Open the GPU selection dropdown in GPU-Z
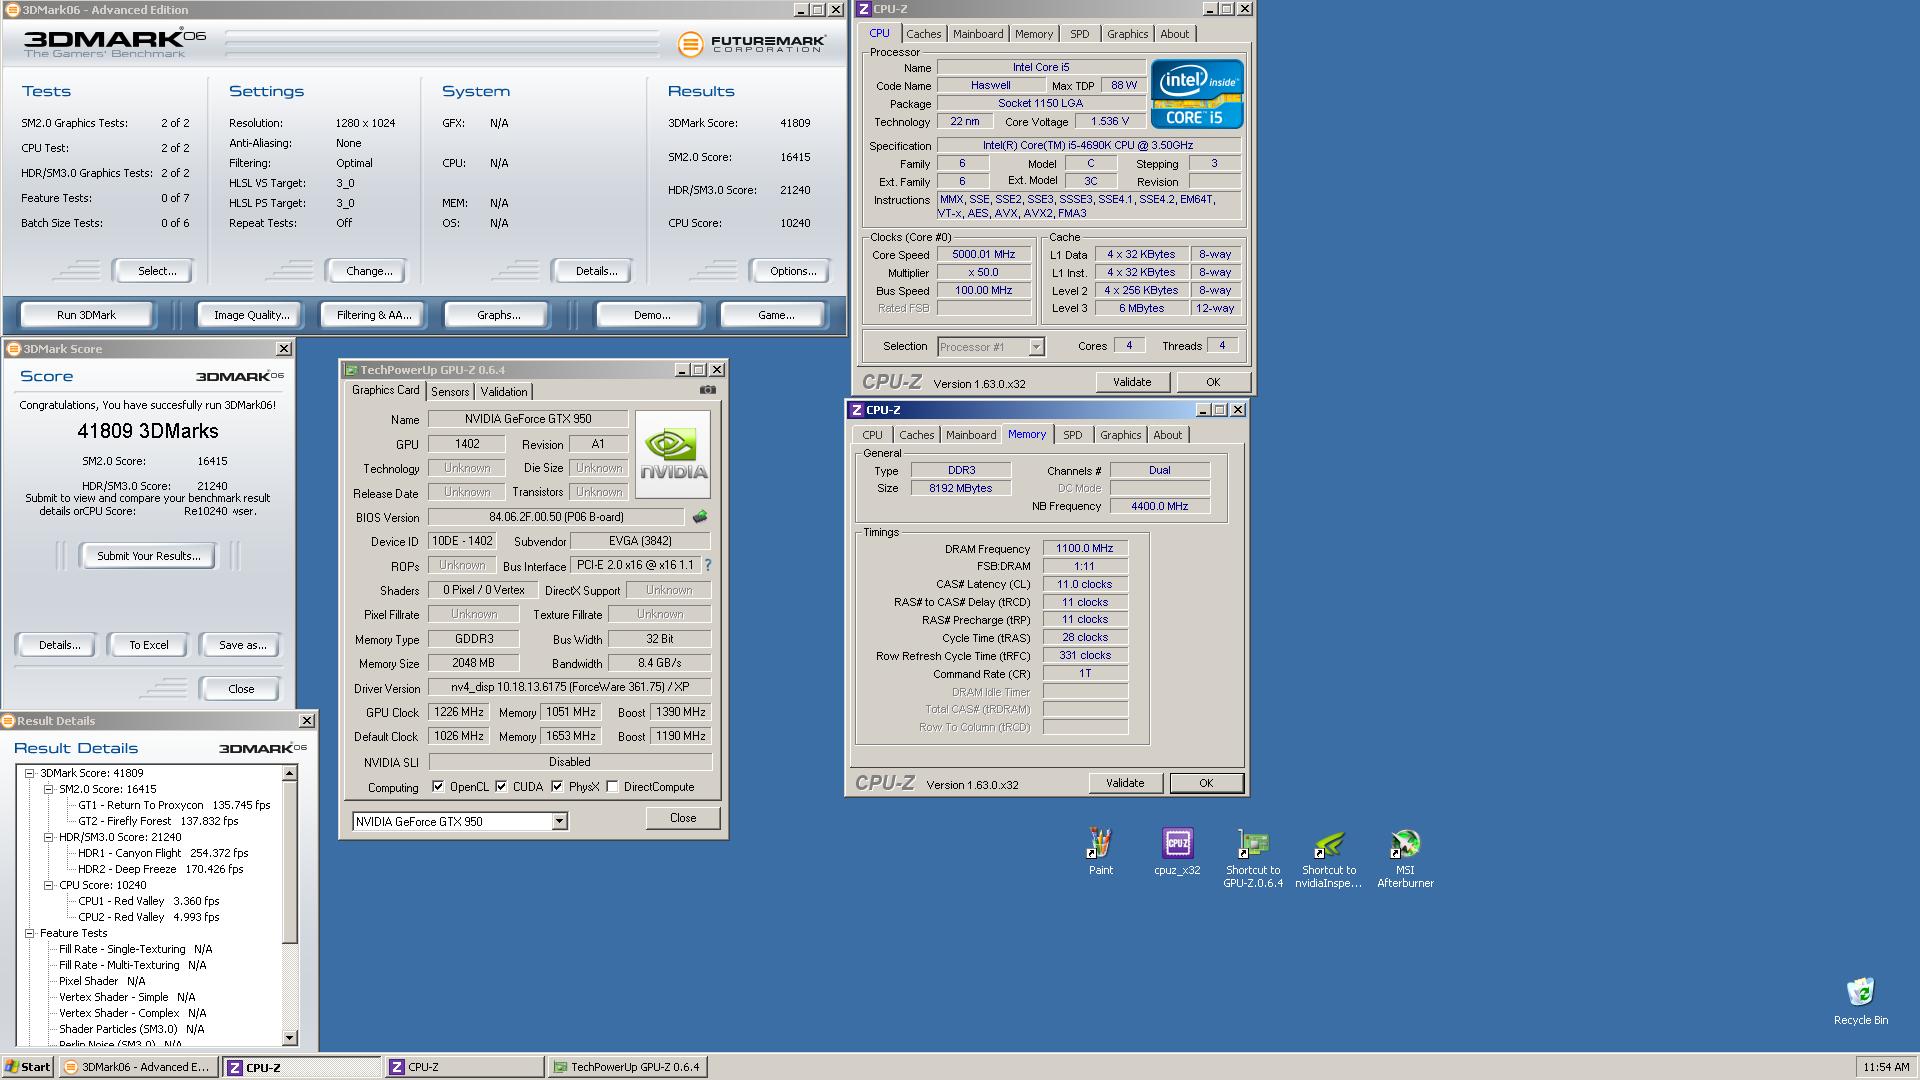 559,822
